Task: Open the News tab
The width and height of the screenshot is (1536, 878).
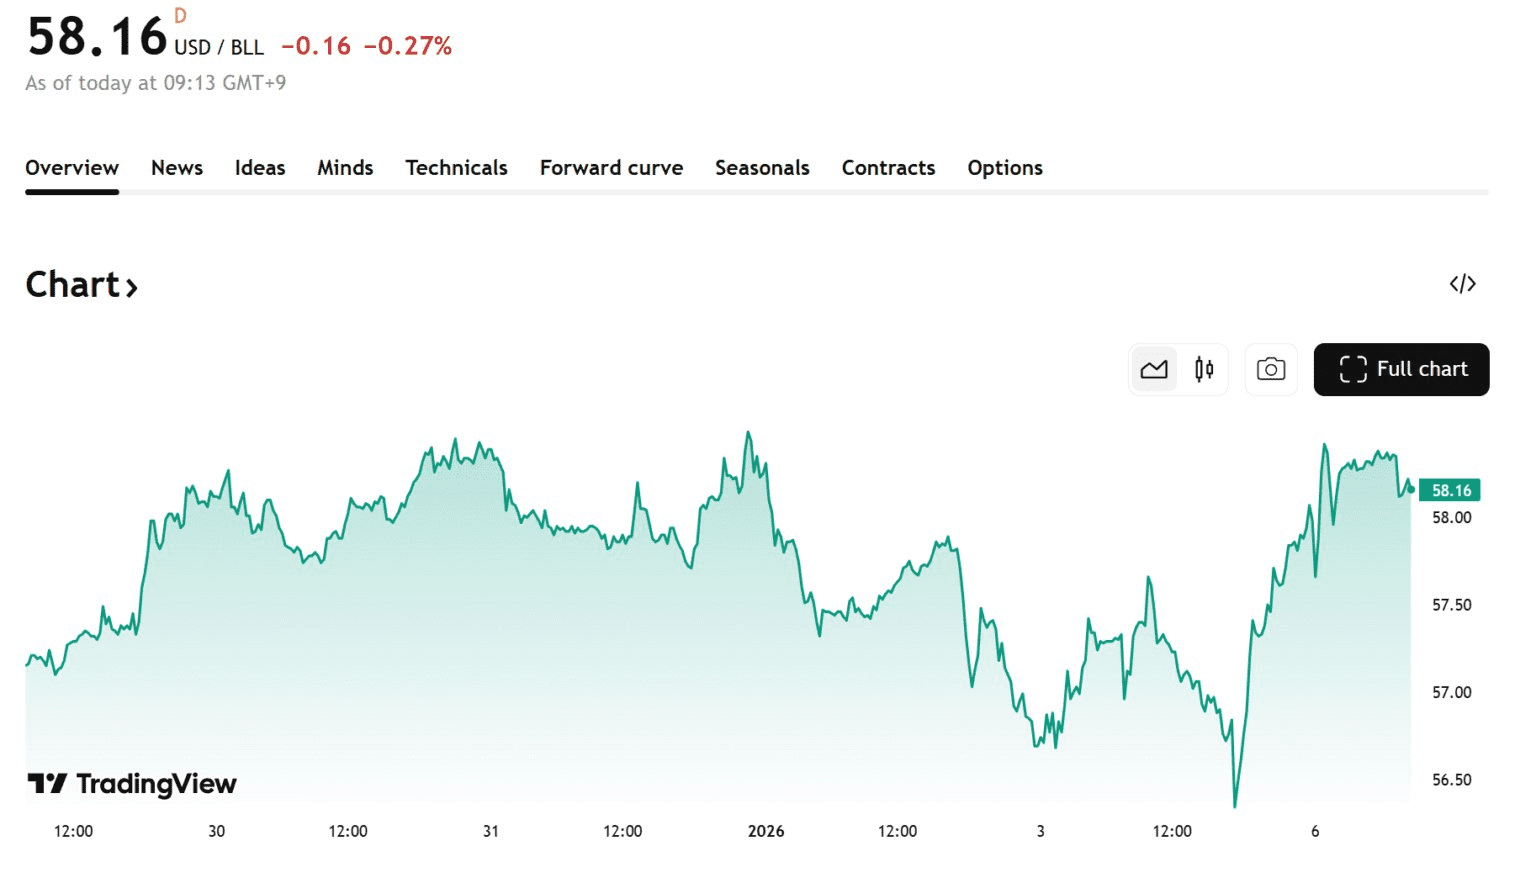Action: pyautogui.click(x=177, y=168)
